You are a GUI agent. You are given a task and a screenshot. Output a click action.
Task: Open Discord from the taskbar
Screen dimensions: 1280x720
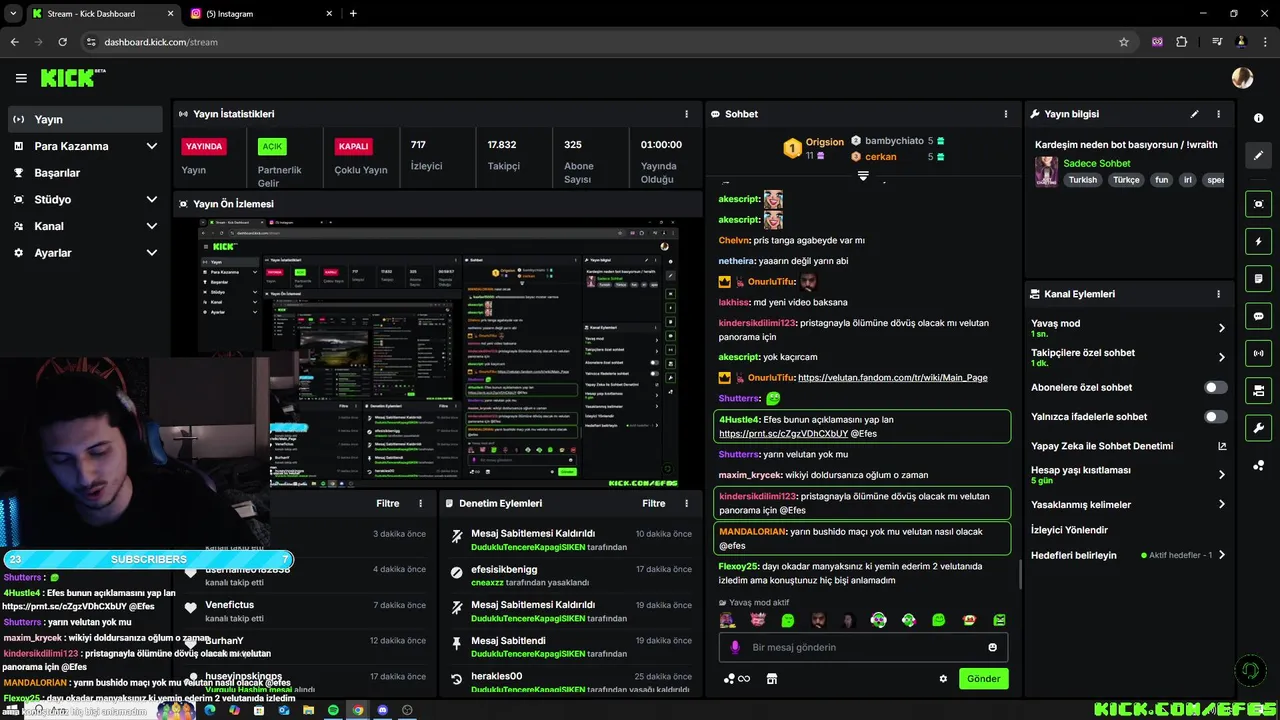[382, 710]
